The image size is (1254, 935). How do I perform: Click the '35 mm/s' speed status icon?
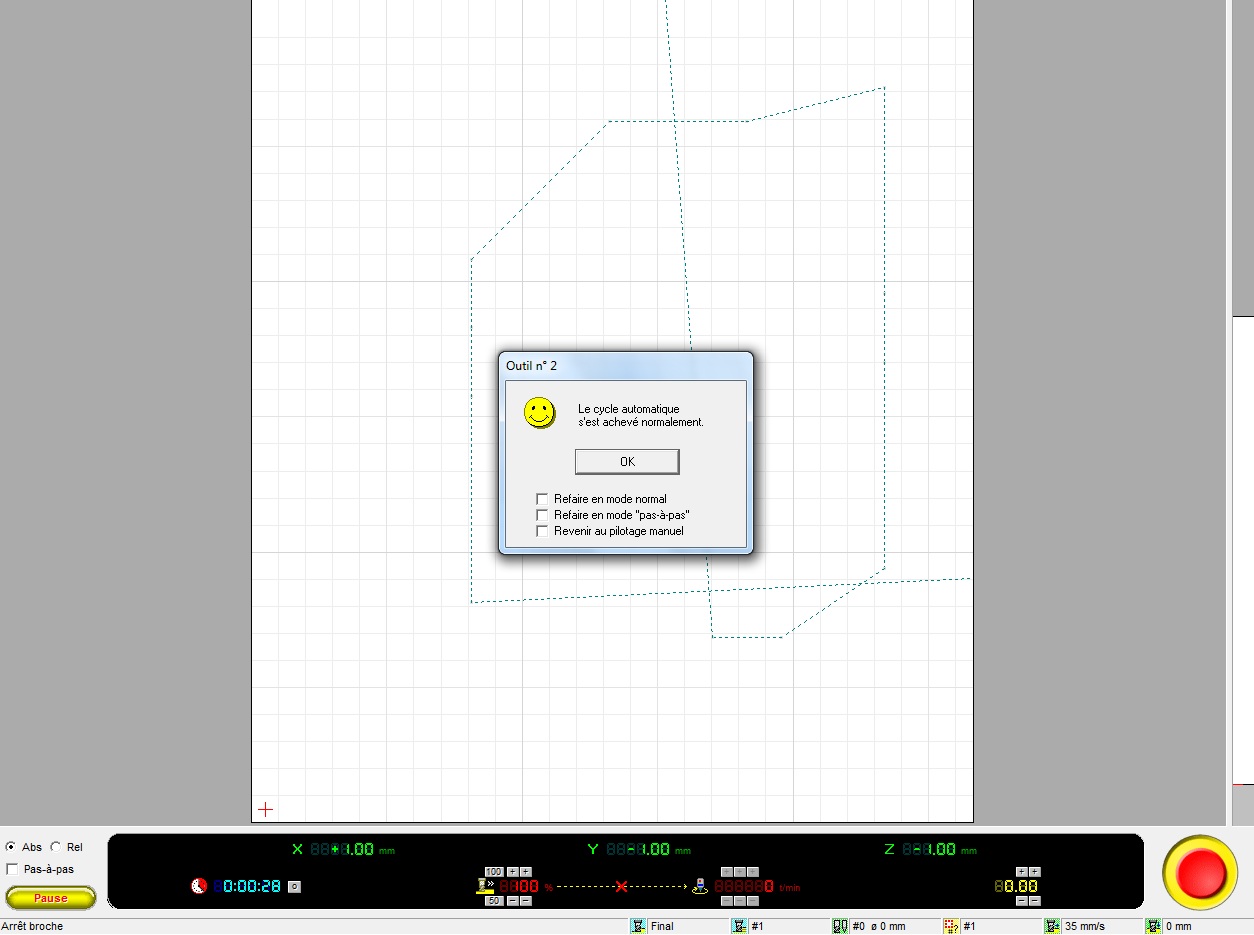click(1052, 926)
